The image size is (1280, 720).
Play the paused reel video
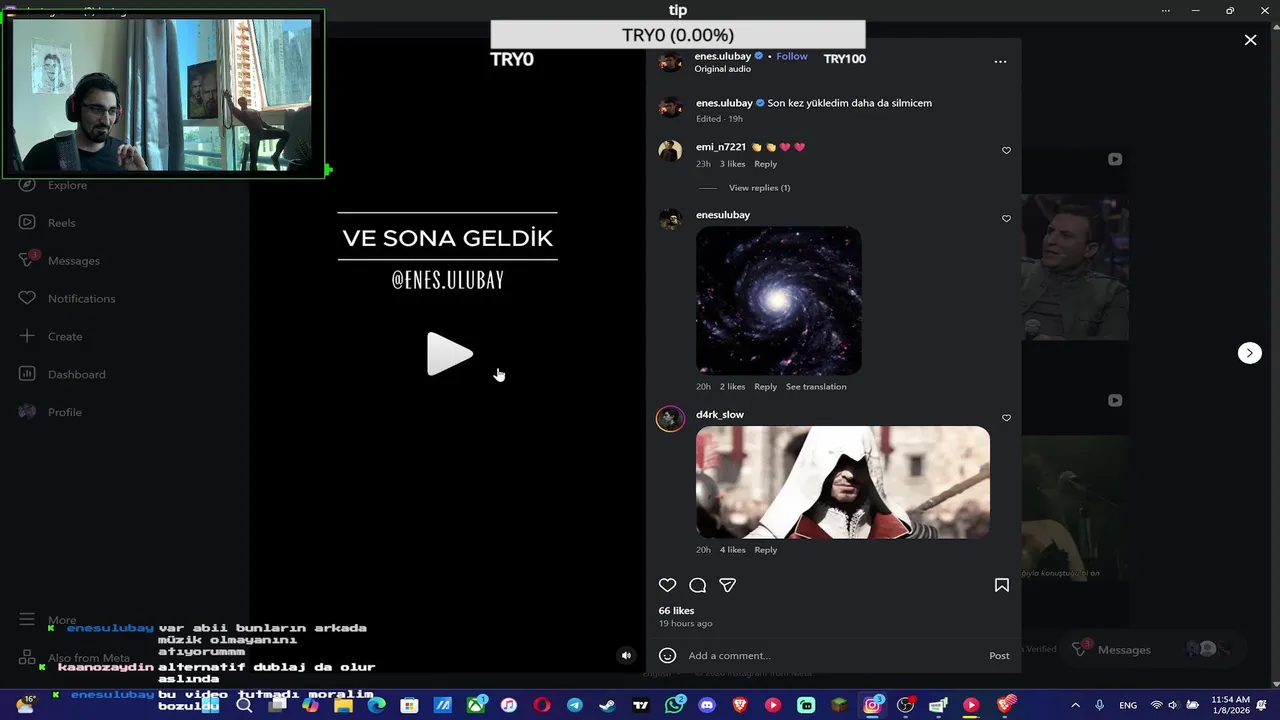[449, 354]
